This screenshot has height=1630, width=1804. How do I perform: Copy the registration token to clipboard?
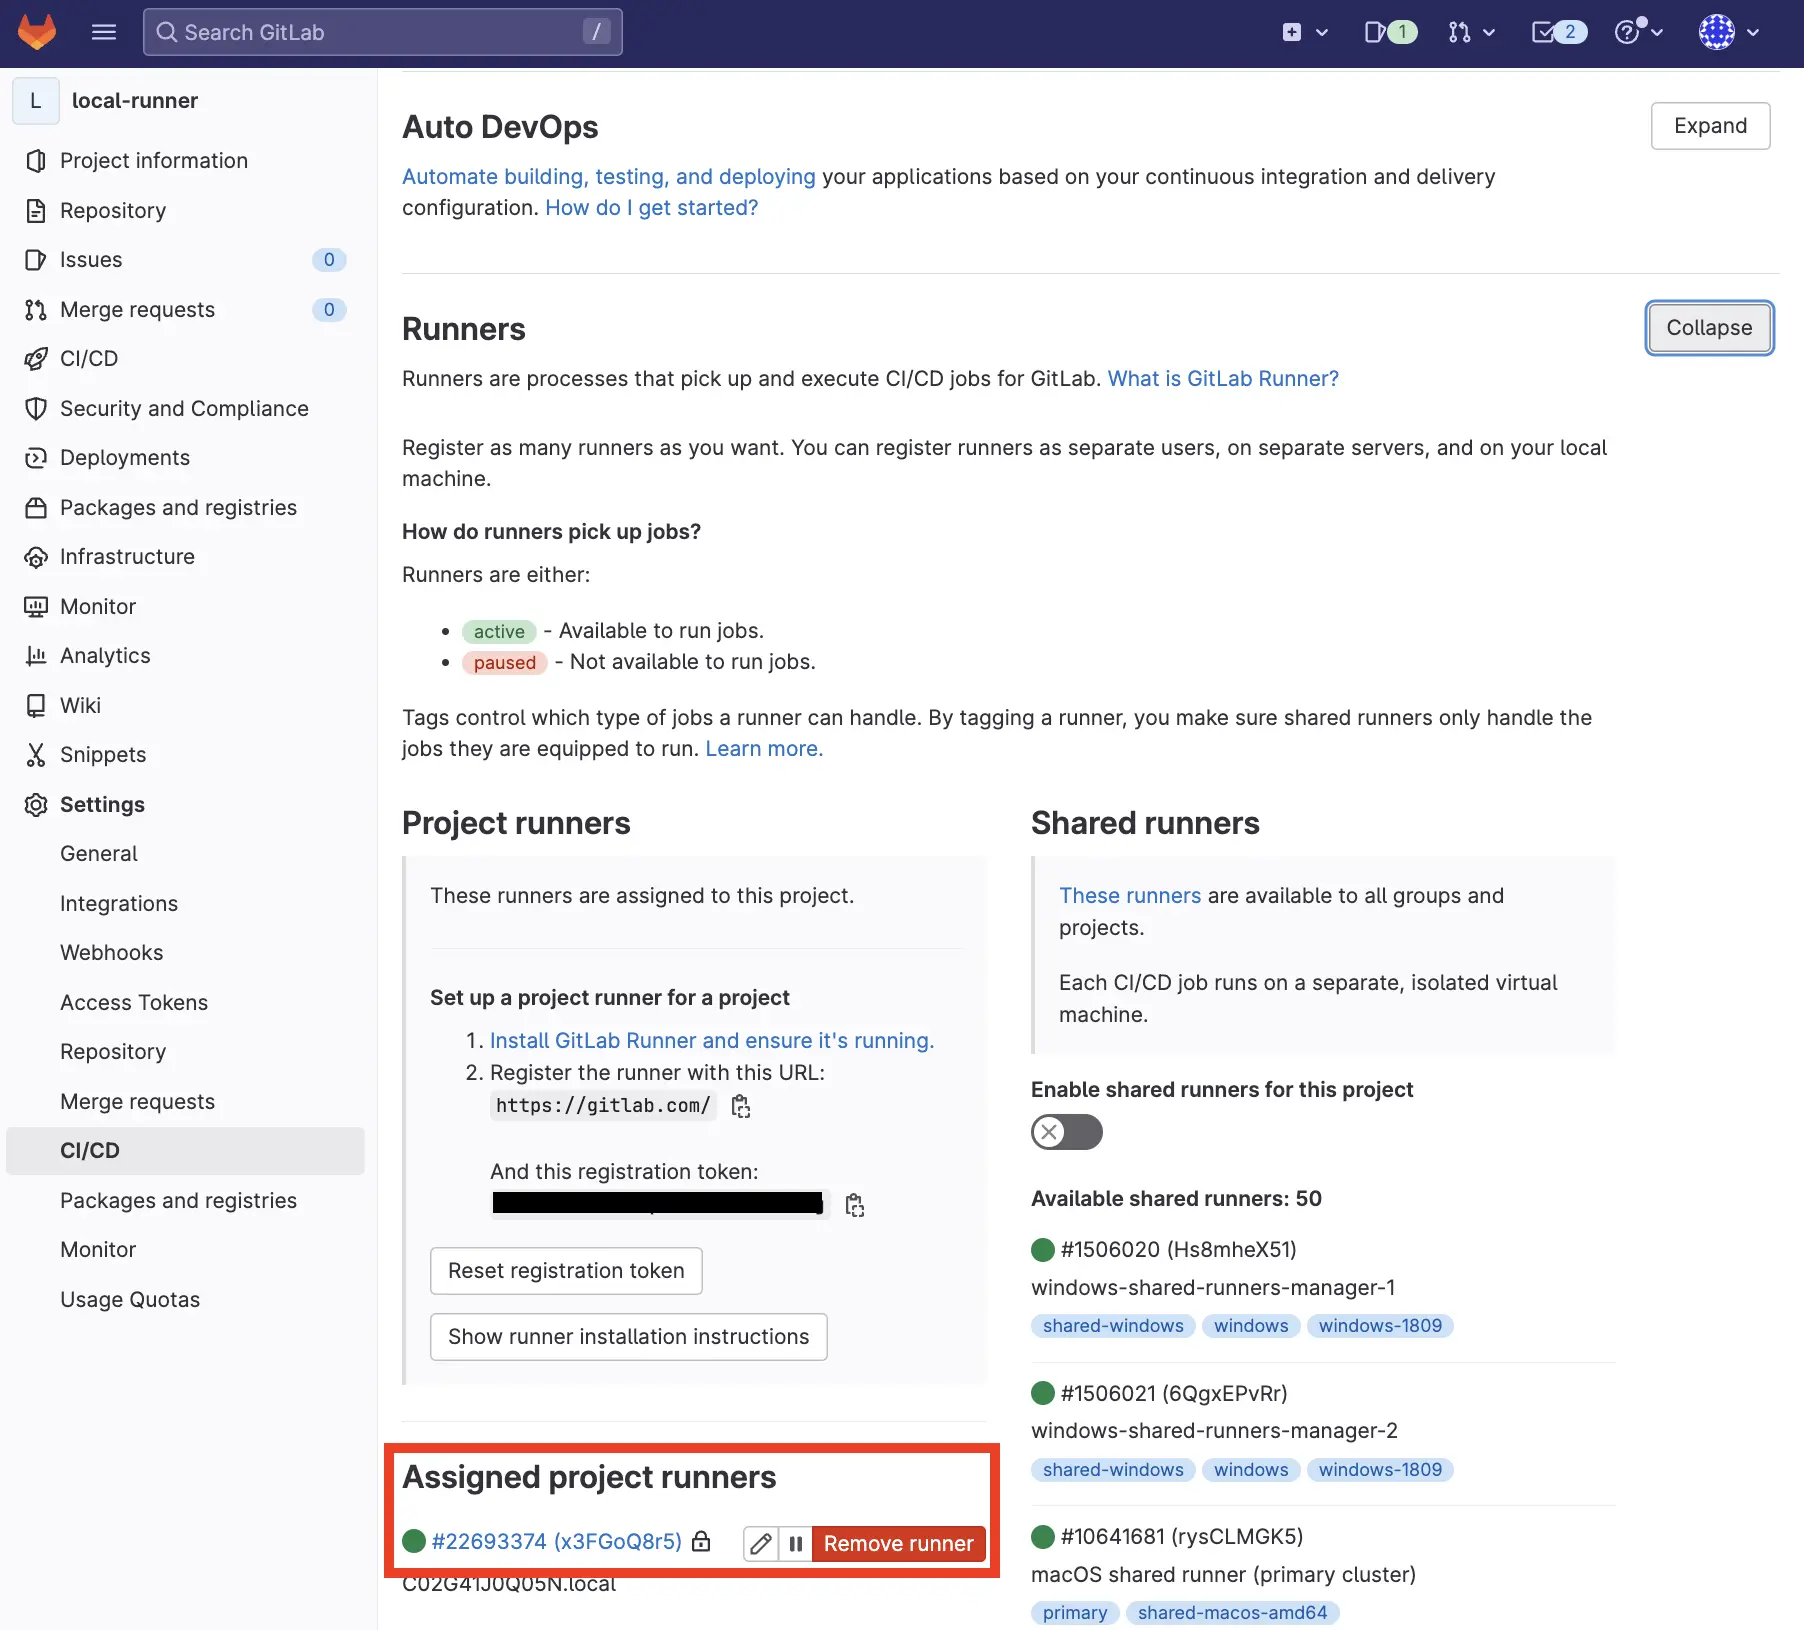click(854, 1205)
